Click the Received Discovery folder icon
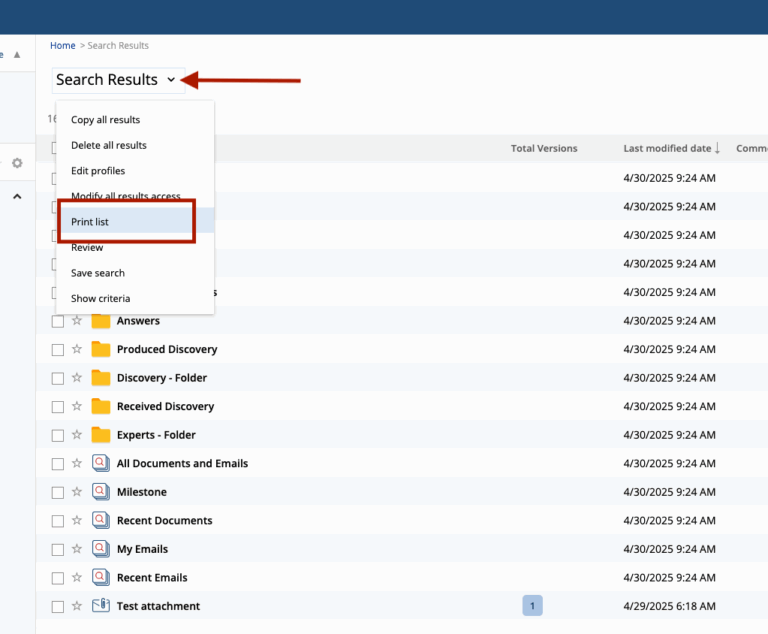Screen dimensions: 768x634 pos(100,406)
